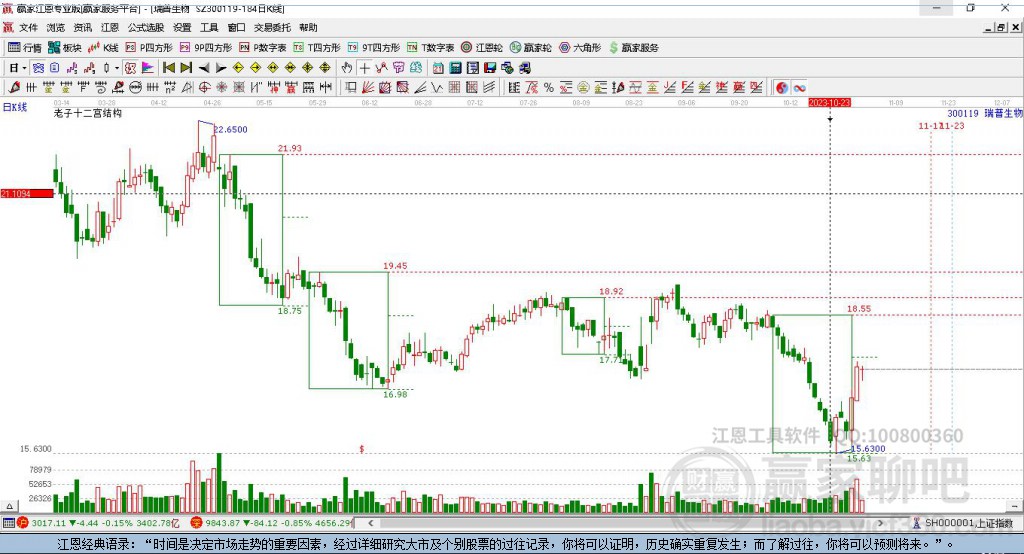Open the 赢家轮 wheel tool
Image resolution: width=1024 pixels, height=554 pixels.
530,48
